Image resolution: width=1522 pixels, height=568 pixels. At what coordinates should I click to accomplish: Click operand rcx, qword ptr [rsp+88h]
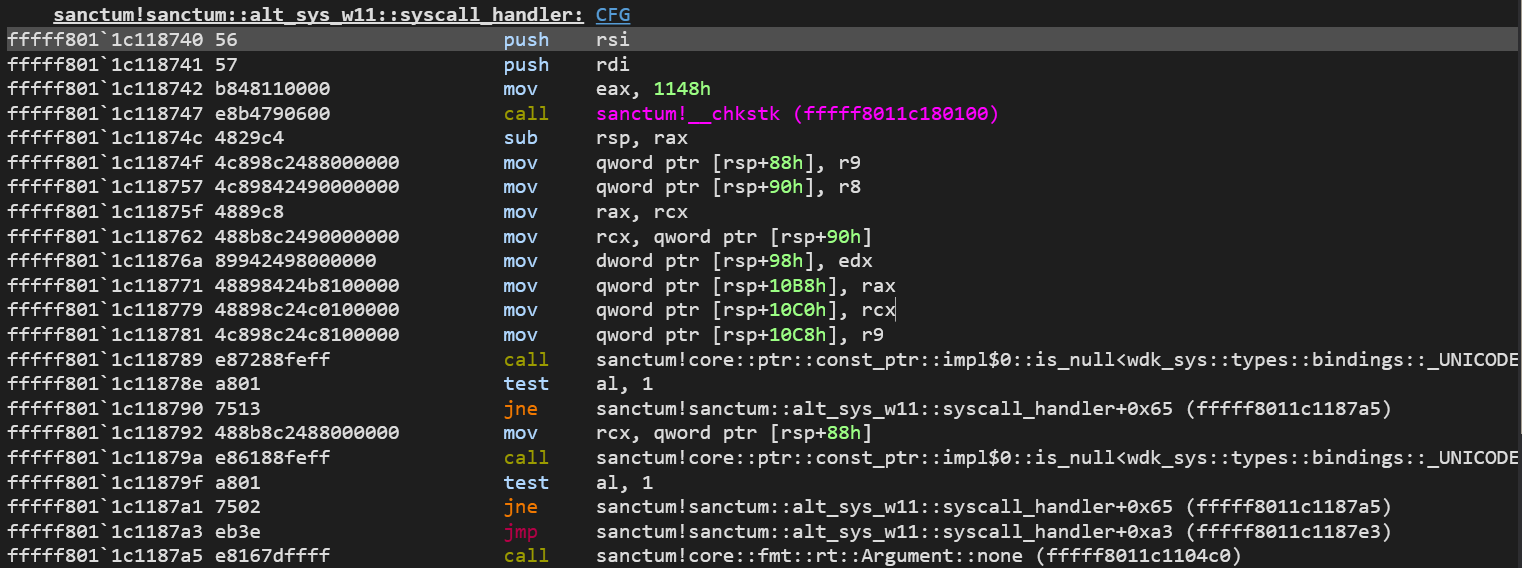point(734,433)
